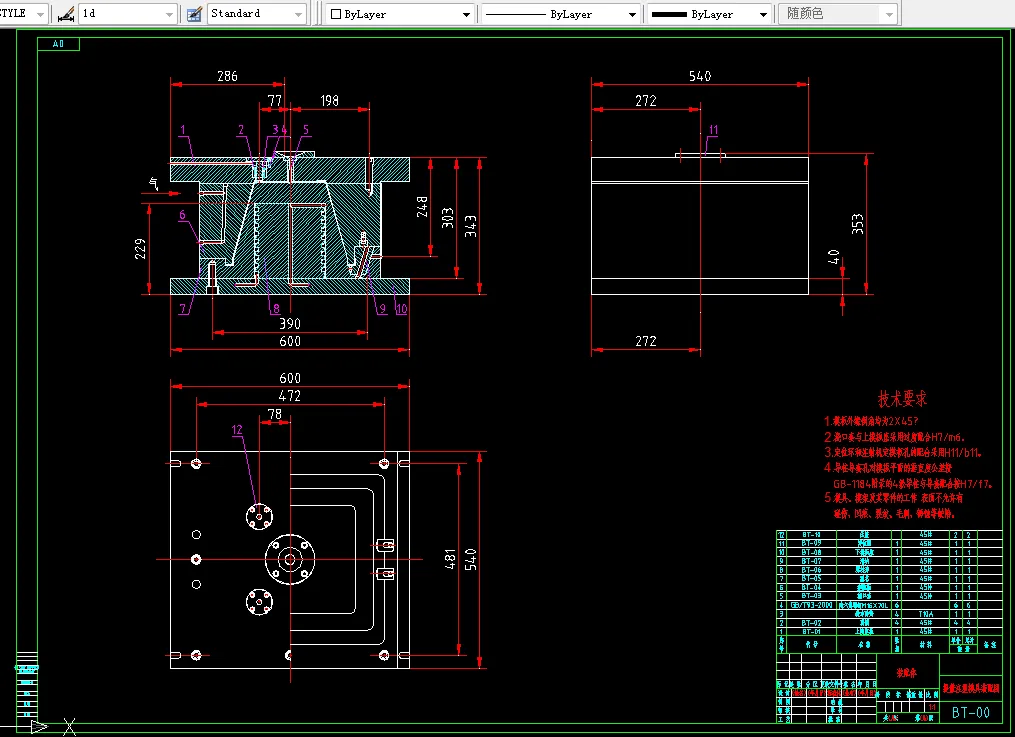Click the dimension style icon beside 1d
This screenshot has width=1015, height=737.
(x=65, y=14)
